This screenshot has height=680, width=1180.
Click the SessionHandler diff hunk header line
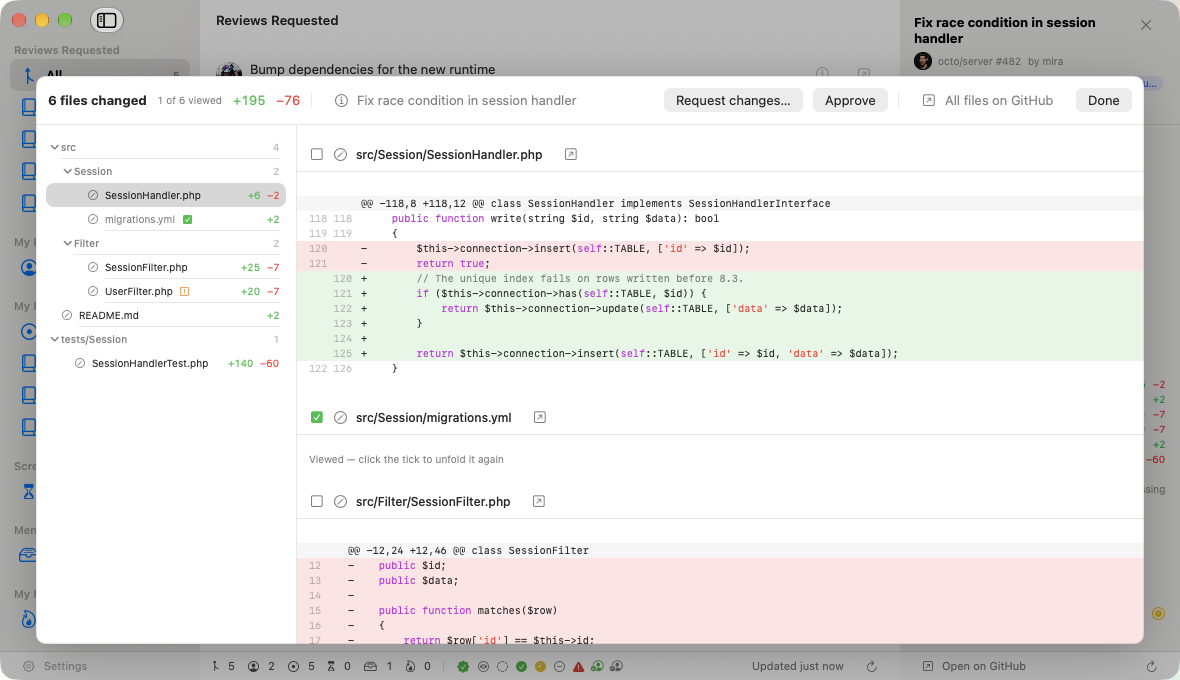pyautogui.click(x=720, y=204)
